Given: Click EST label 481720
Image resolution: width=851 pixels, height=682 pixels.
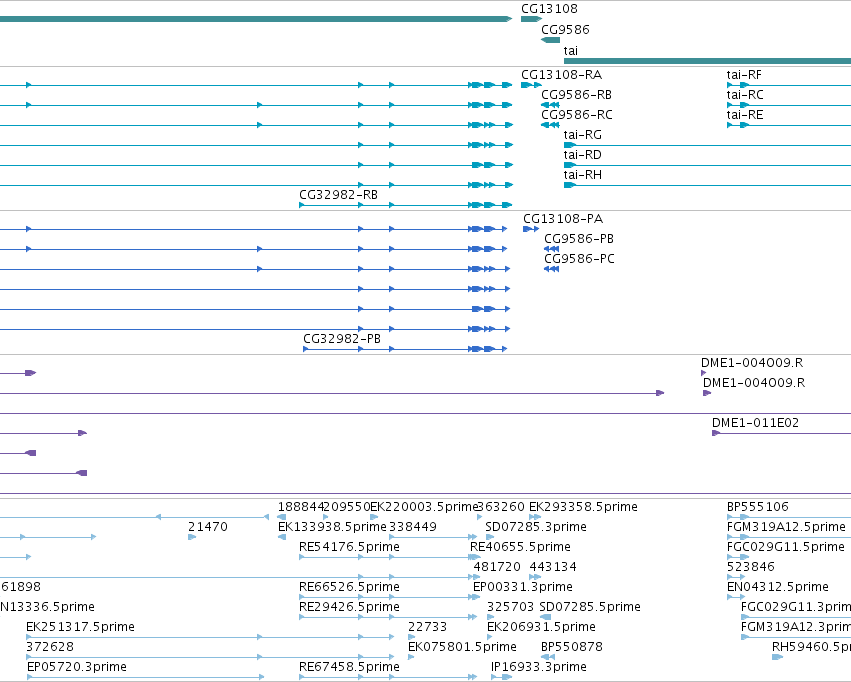Looking at the screenshot, I should click(497, 568).
